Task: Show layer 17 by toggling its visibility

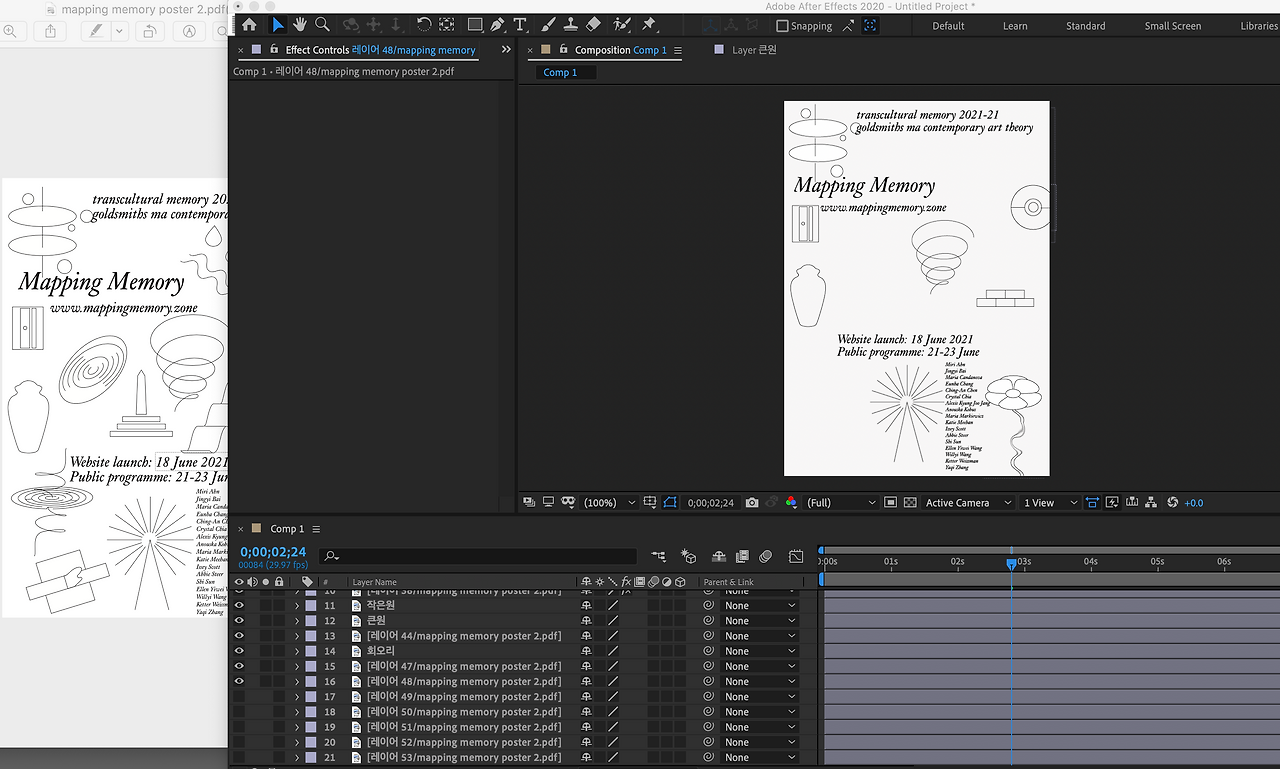Action: 239,697
